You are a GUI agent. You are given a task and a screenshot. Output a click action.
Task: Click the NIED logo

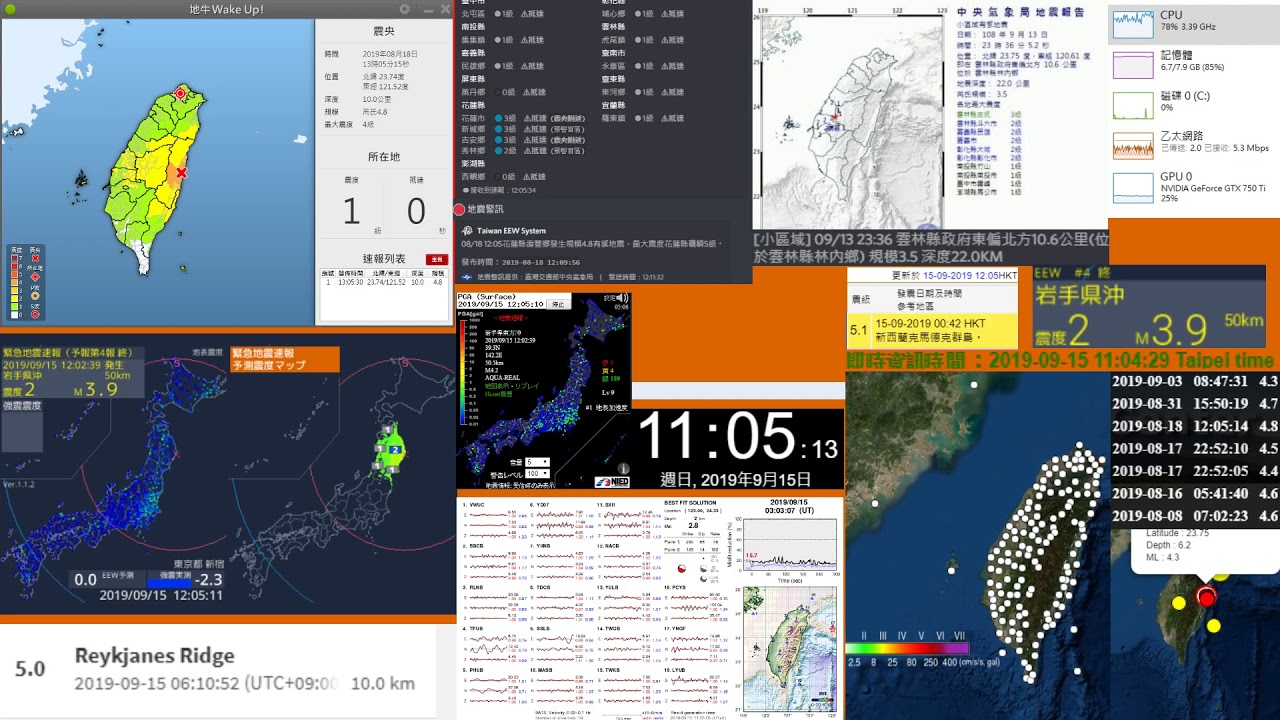pyautogui.click(x=611, y=482)
